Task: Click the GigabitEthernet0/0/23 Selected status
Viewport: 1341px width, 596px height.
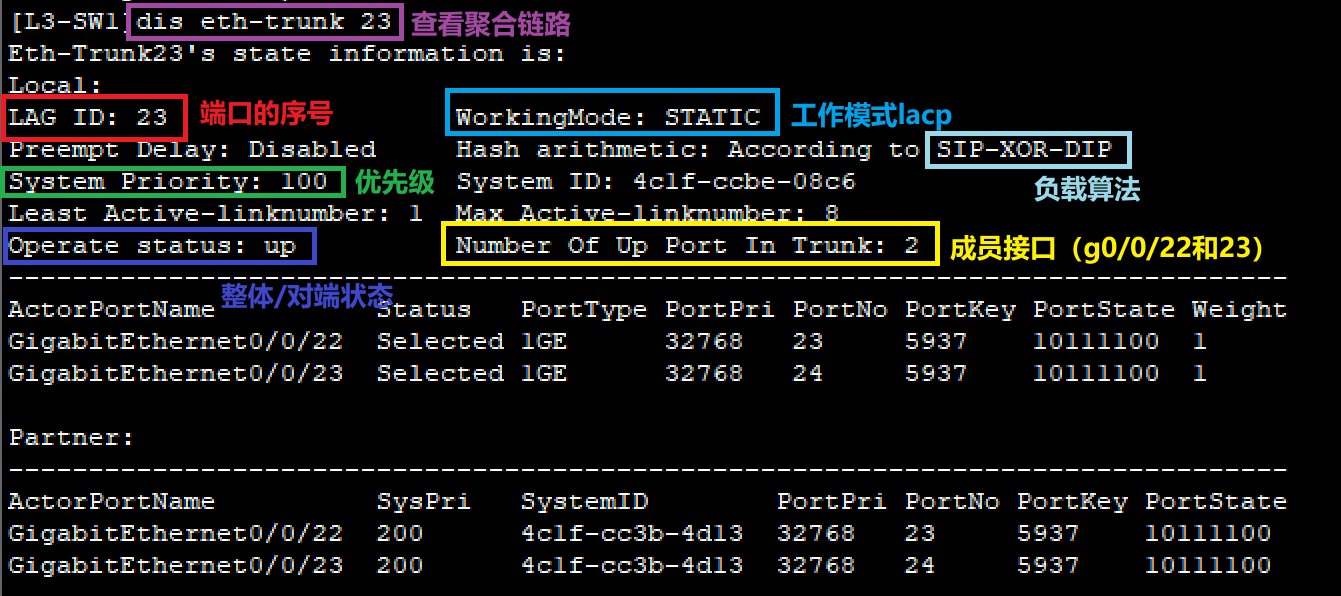Action: pos(440,373)
